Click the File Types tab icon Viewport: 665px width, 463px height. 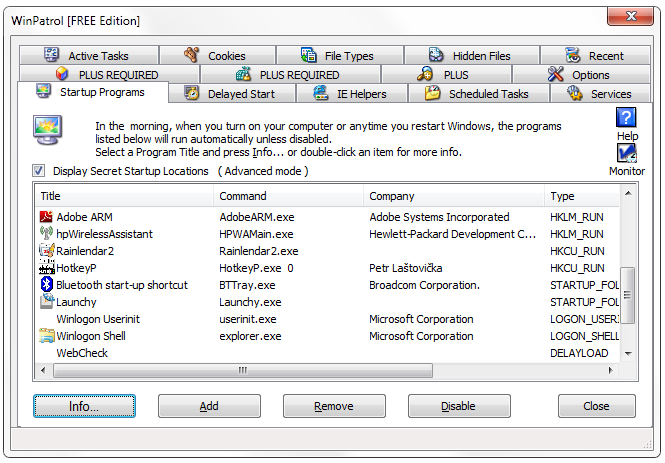(x=308, y=55)
